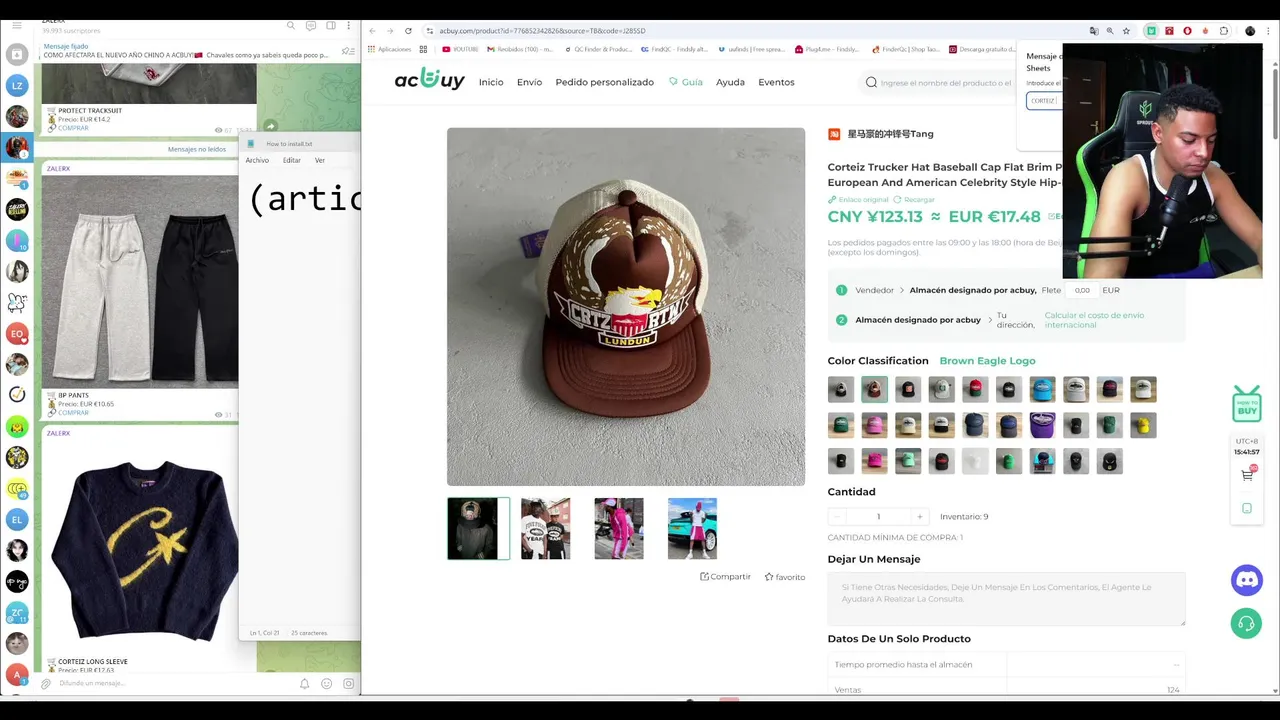1280x720 pixels.
Task: Click the acbuy logo
Action: [x=429, y=80]
